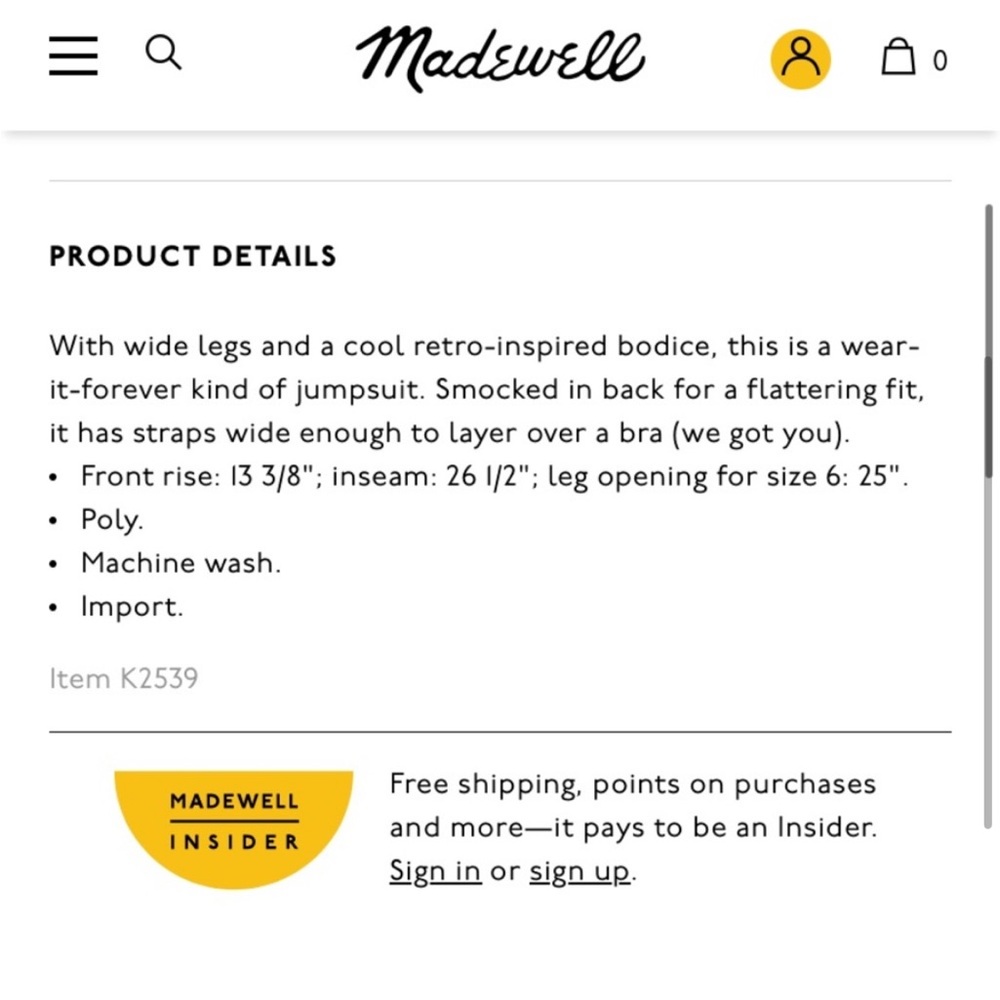The height and width of the screenshot is (1000, 1000).
Task: Click the INSIDER word on the badge
Action: 234,842
